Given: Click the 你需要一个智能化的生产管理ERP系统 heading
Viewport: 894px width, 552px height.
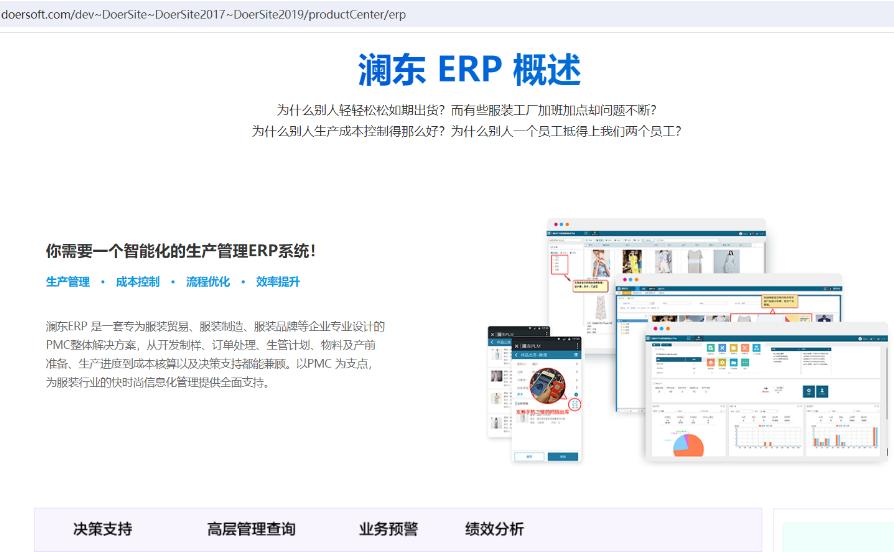Looking at the screenshot, I should coord(181,251).
